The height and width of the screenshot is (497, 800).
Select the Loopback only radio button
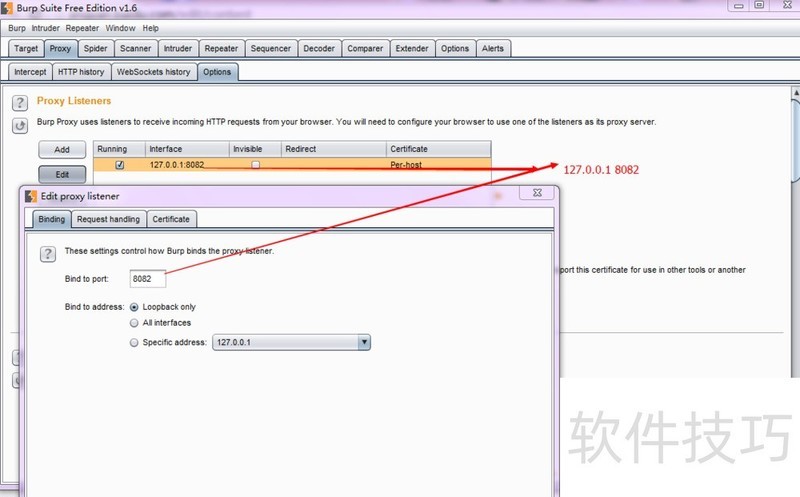[134, 307]
